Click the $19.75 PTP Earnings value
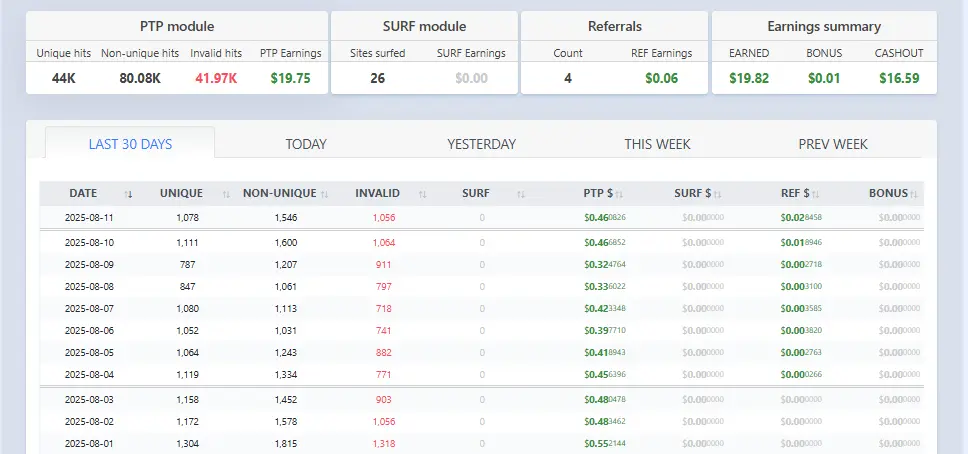Viewport: 968px width, 454px height. point(291,78)
